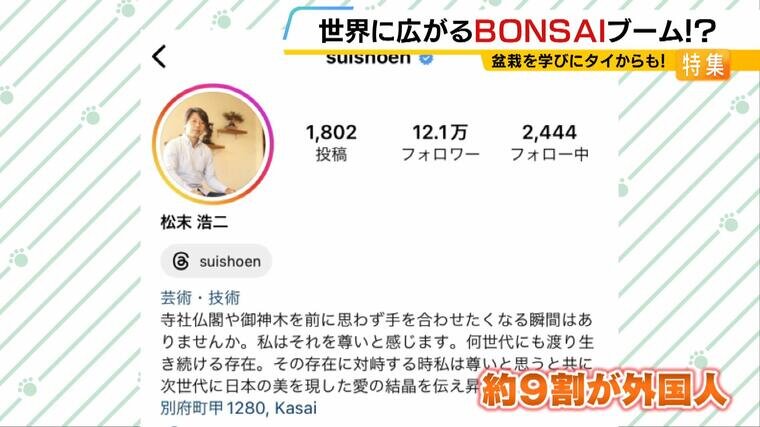Click the bio text starting 寺社仏閣
The width and height of the screenshot is (760, 427).
tap(377, 352)
